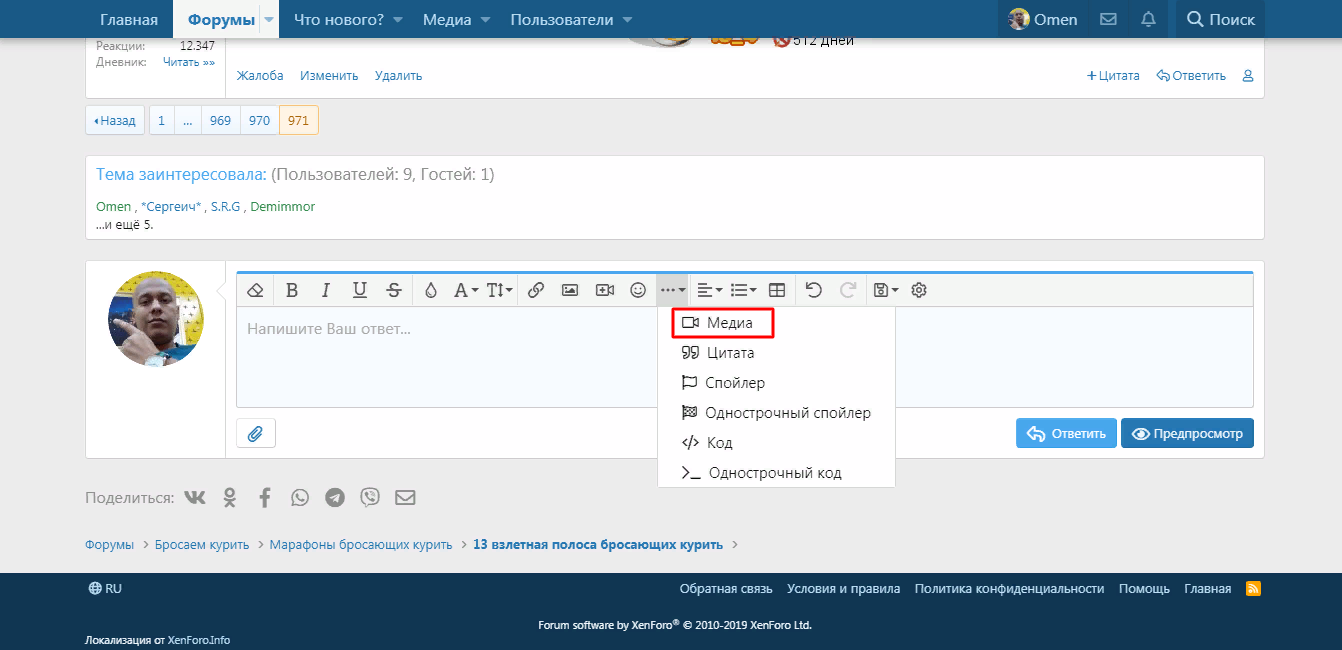This screenshot has height=650, width=1342.
Task: Select Медиа from the insert menu
Action: [723, 323]
